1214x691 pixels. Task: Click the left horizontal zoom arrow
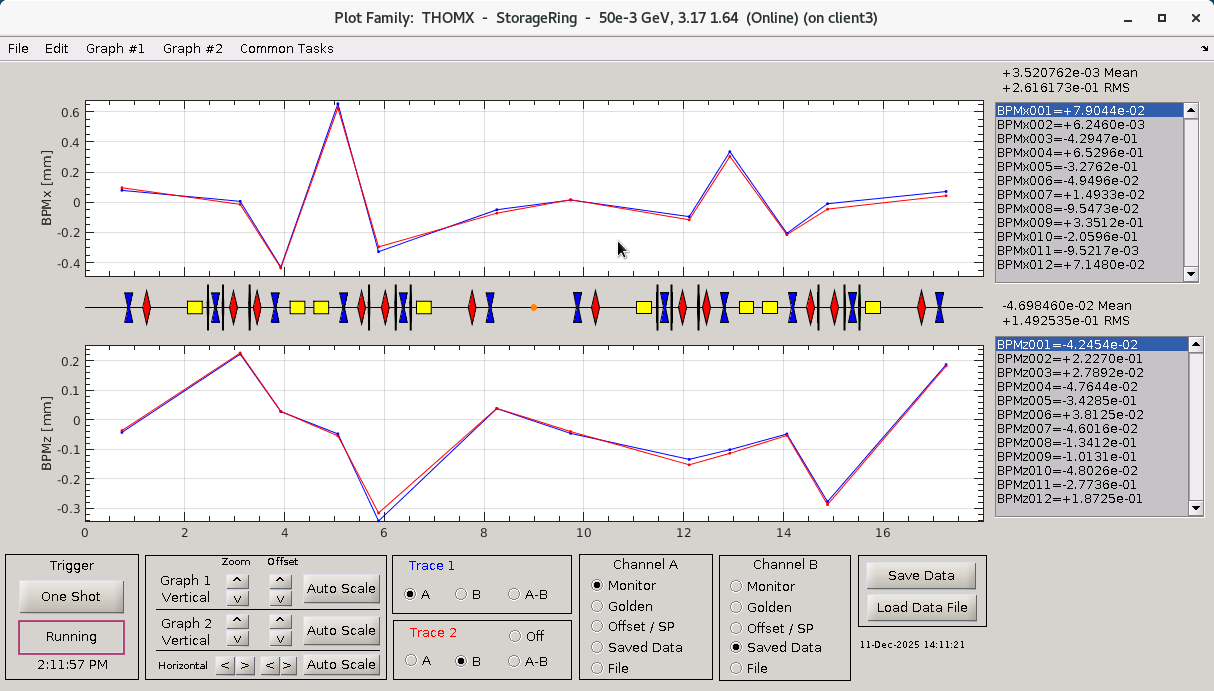pos(226,665)
